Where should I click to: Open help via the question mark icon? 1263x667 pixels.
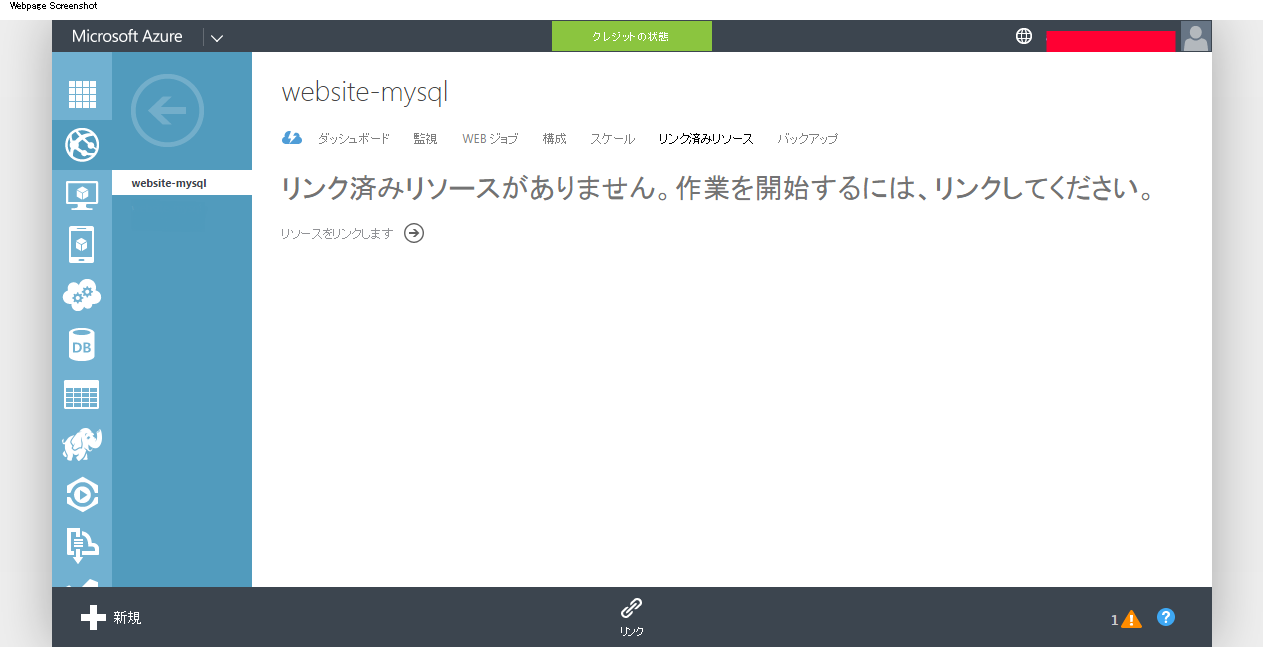point(1166,617)
